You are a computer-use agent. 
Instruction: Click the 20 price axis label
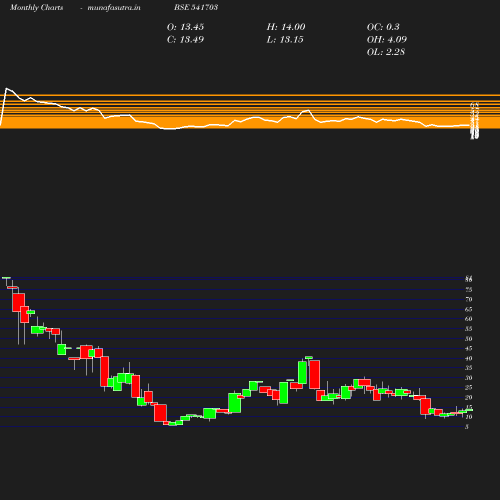469,397
